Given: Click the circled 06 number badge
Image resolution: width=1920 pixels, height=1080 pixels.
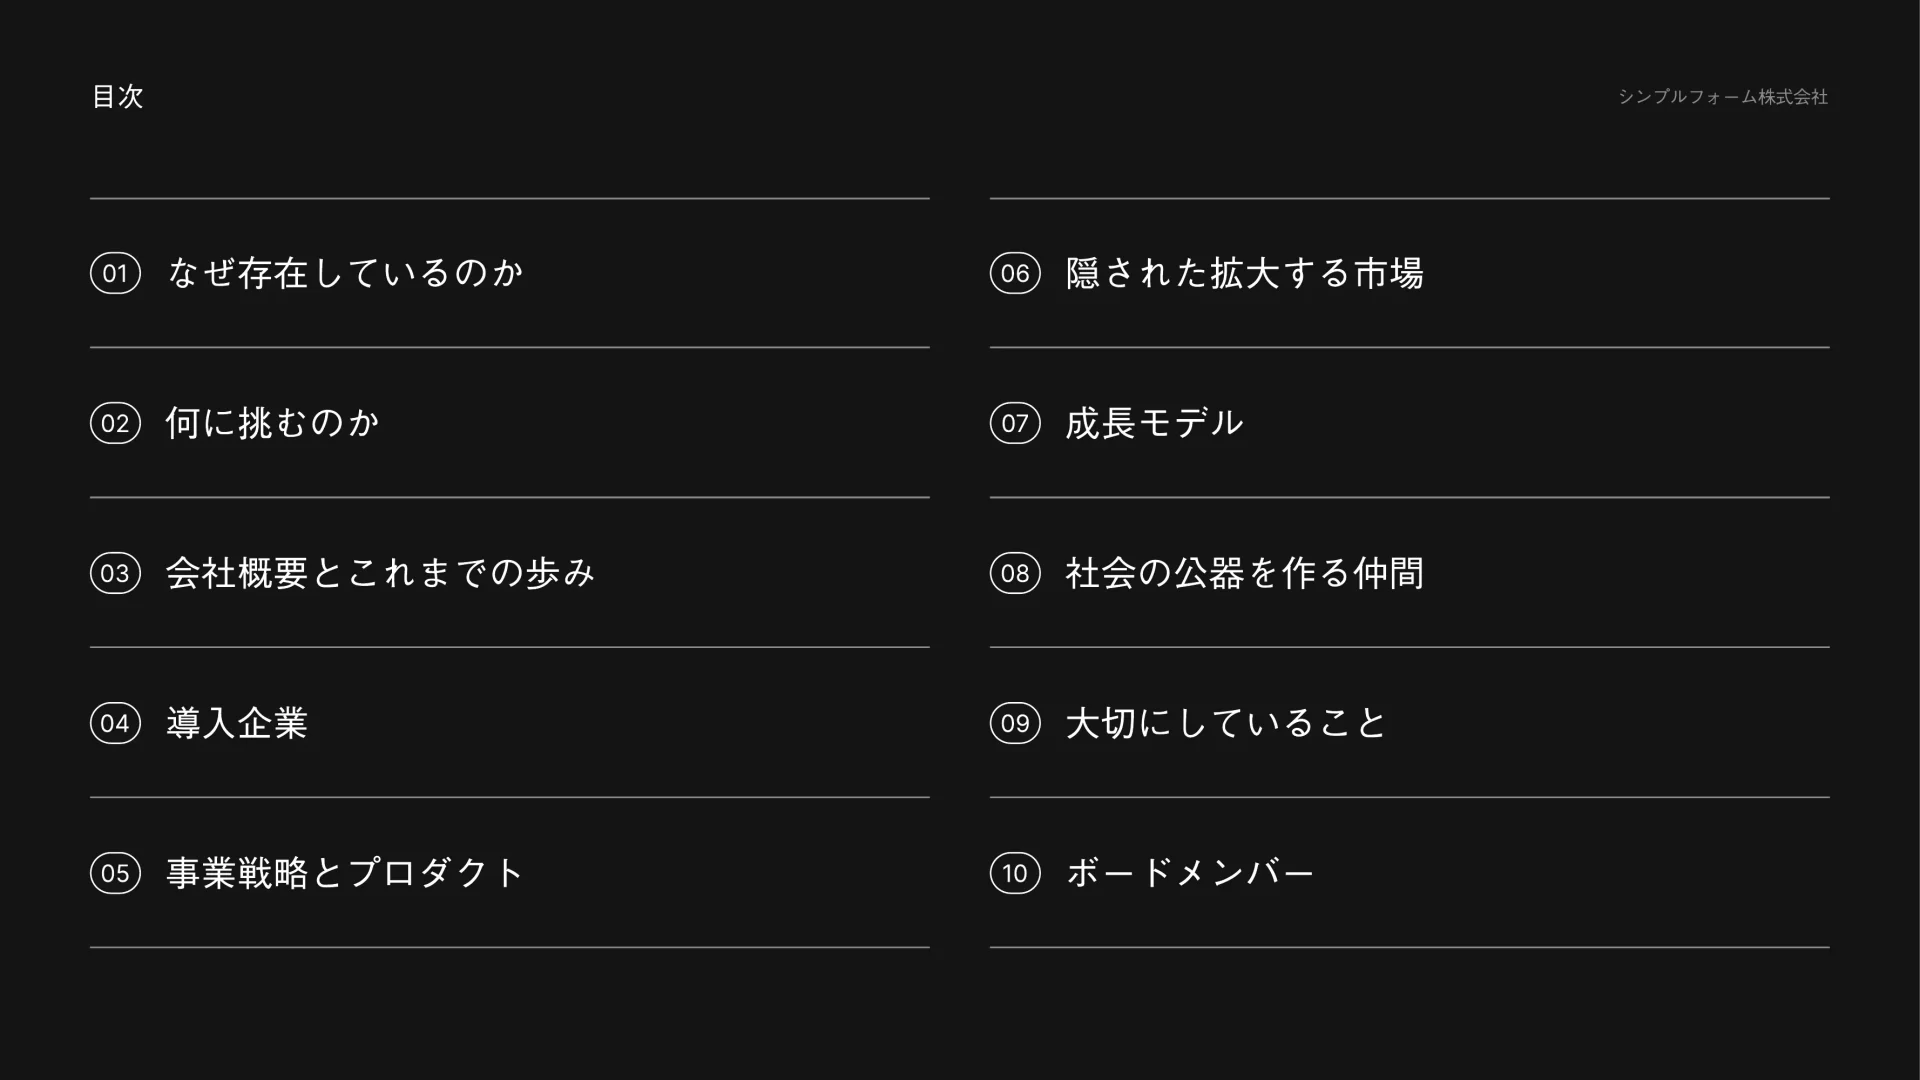Looking at the screenshot, I should (x=1015, y=273).
